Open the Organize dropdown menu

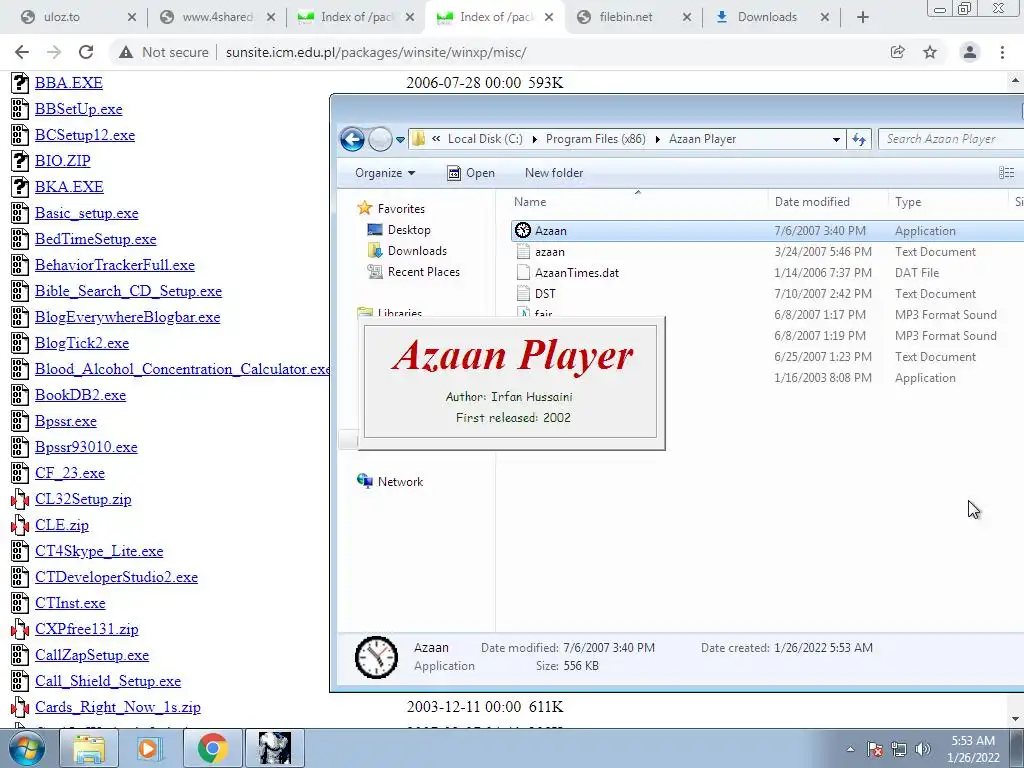[385, 172]
